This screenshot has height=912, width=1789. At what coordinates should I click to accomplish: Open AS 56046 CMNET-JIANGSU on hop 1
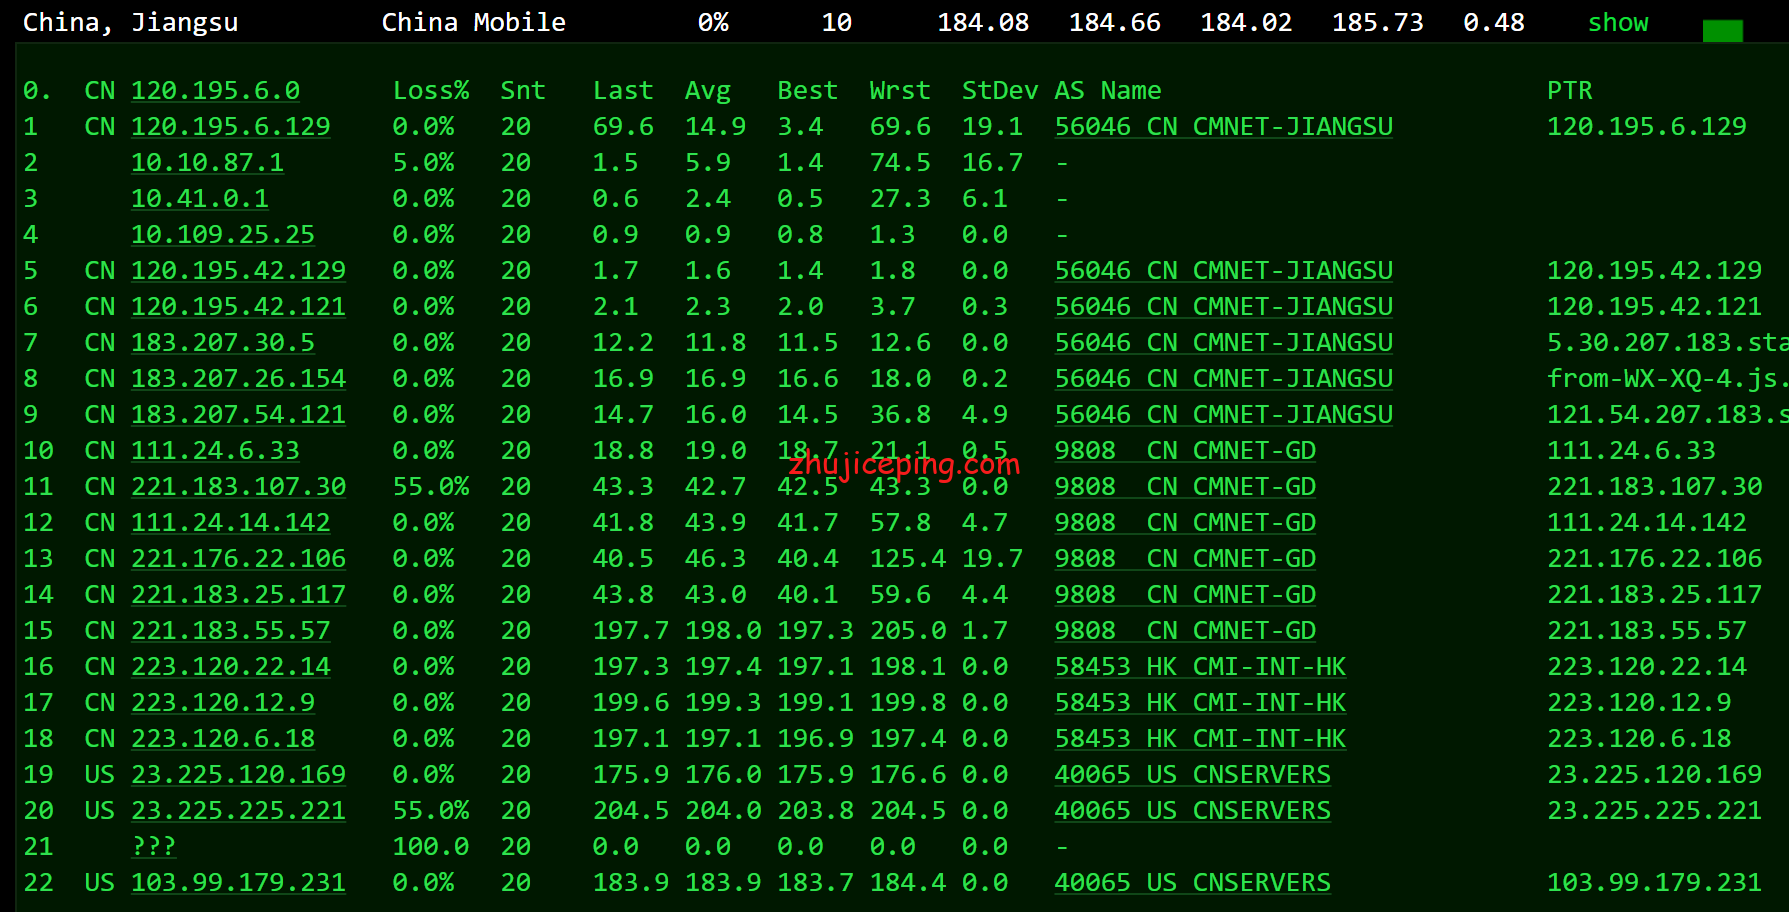[1223, 126]
